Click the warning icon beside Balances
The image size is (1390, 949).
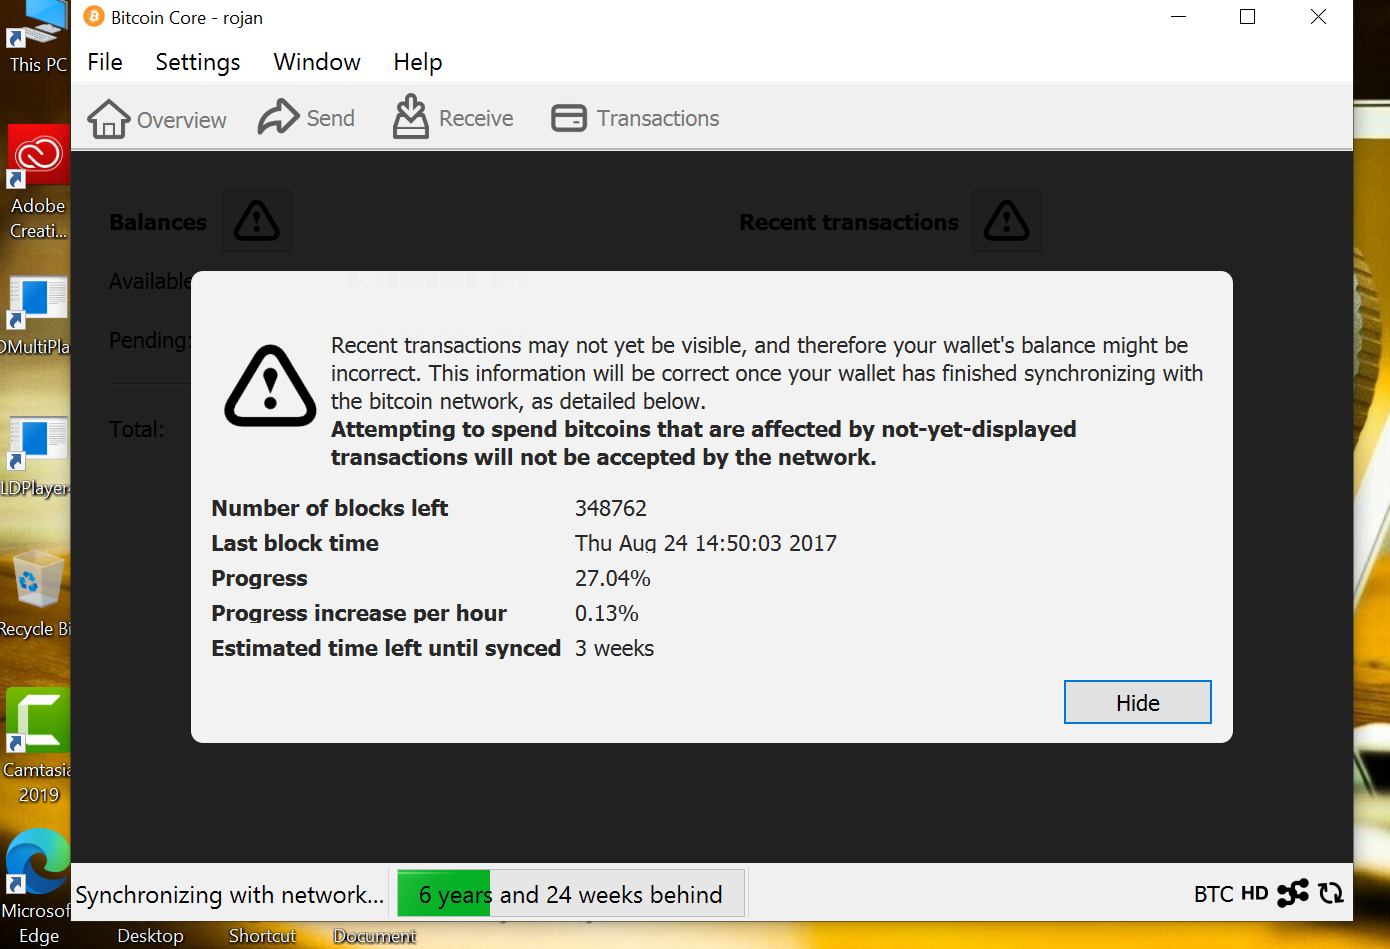tap(257, 221)
